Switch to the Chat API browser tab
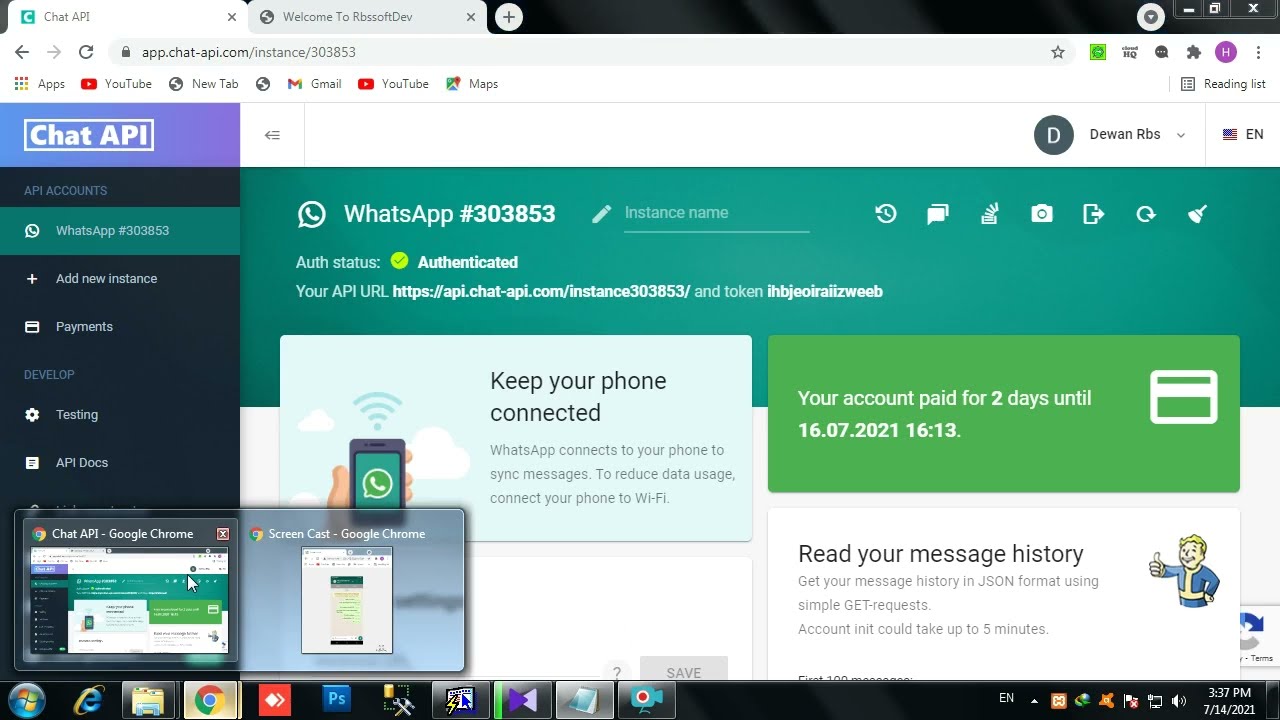The width and height of the screenshot is (1280, 720). 128,17
